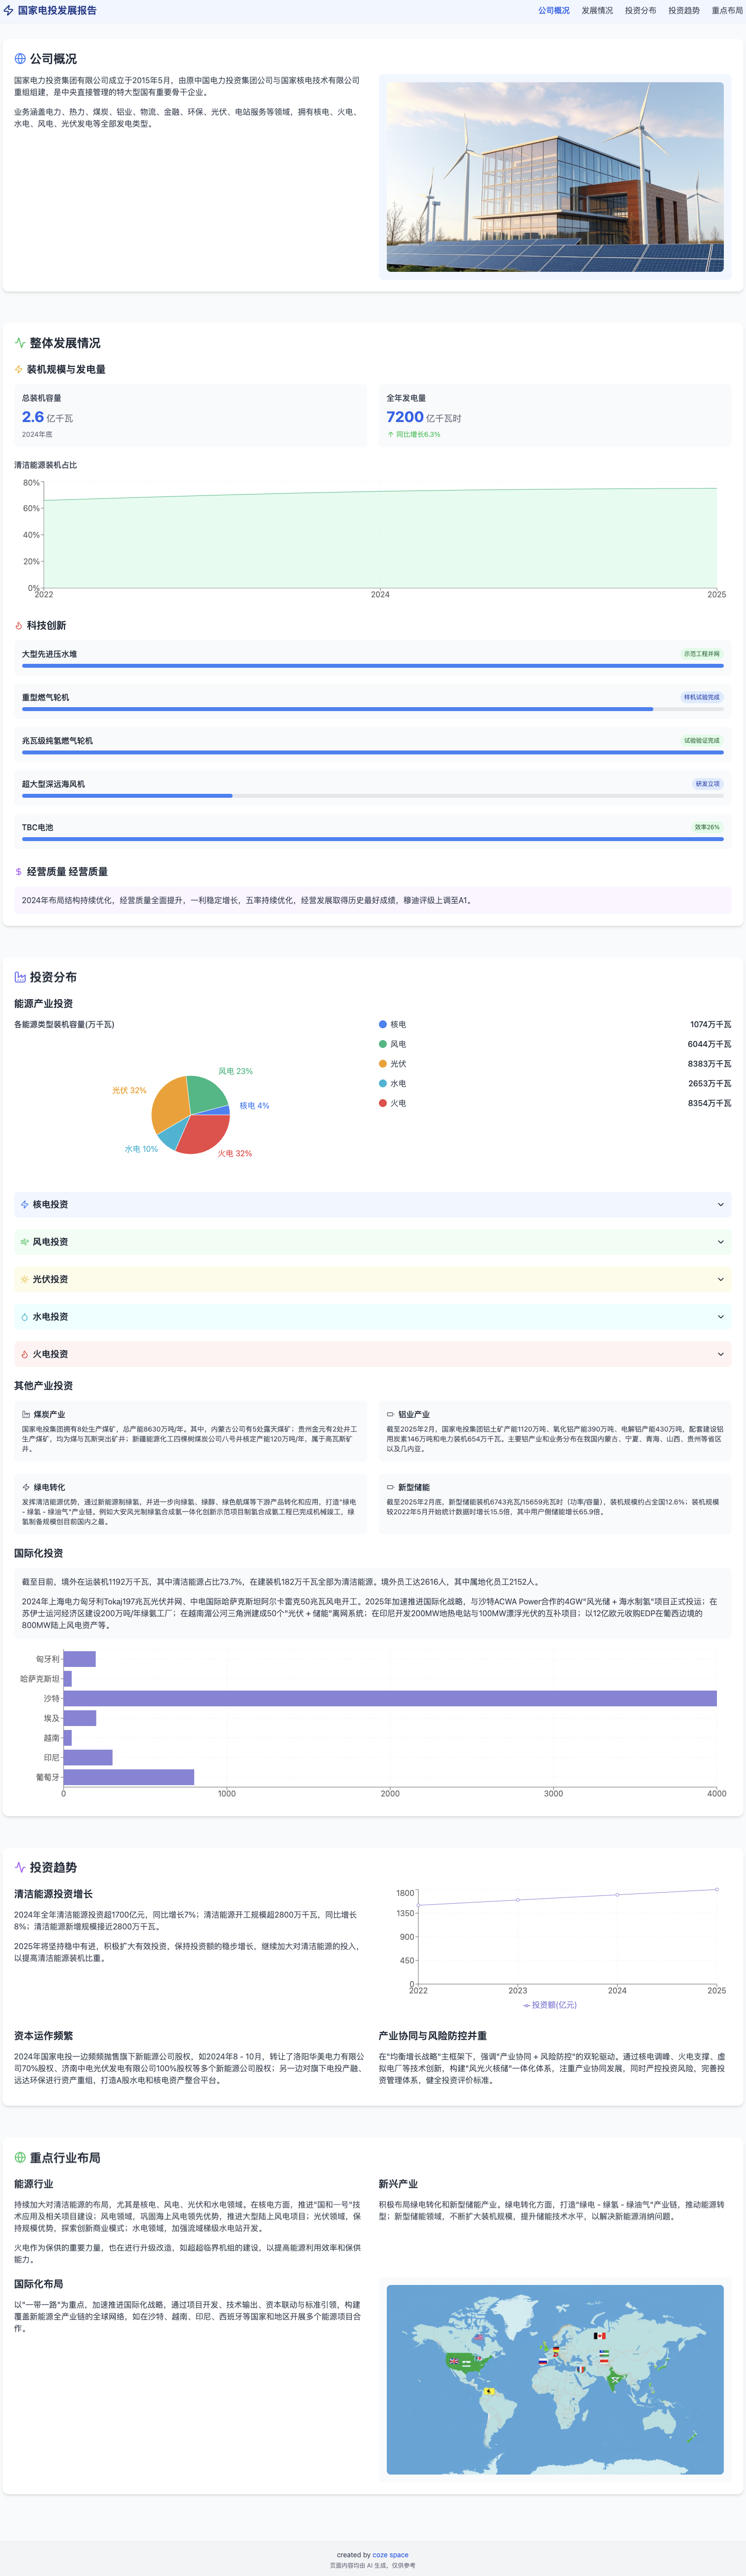This screenshot has width=746, height=2576.
Task: Expand the 水电投资 section chevron
Action: (721, 1317)
